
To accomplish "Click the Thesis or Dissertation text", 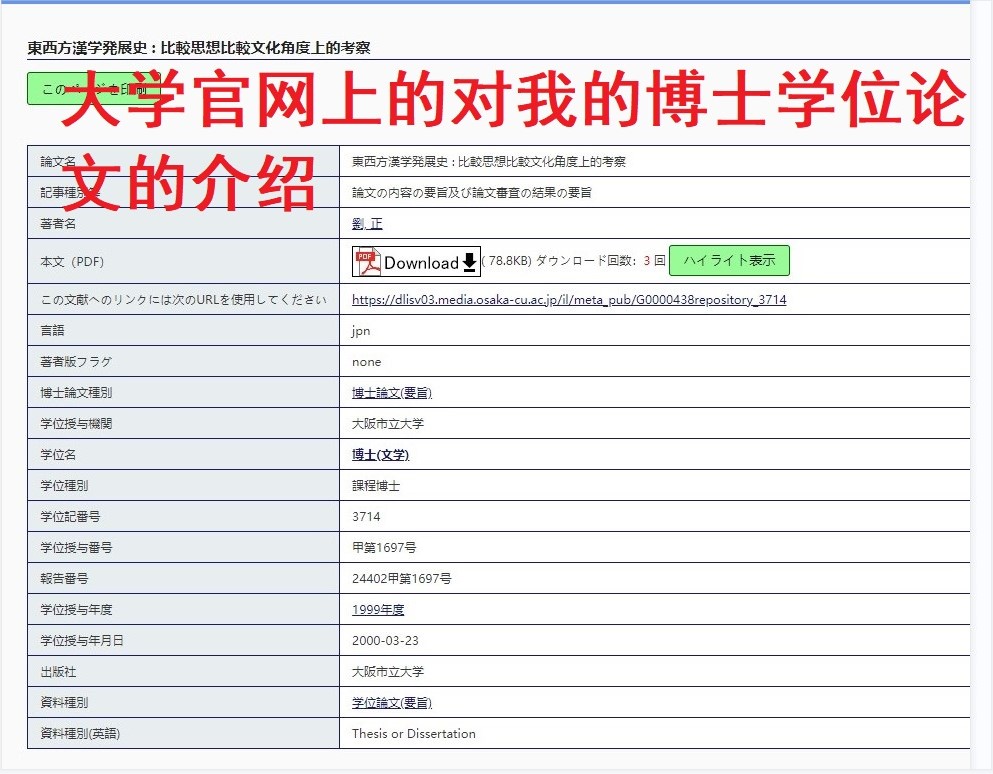I will click(x=413, y=734).
